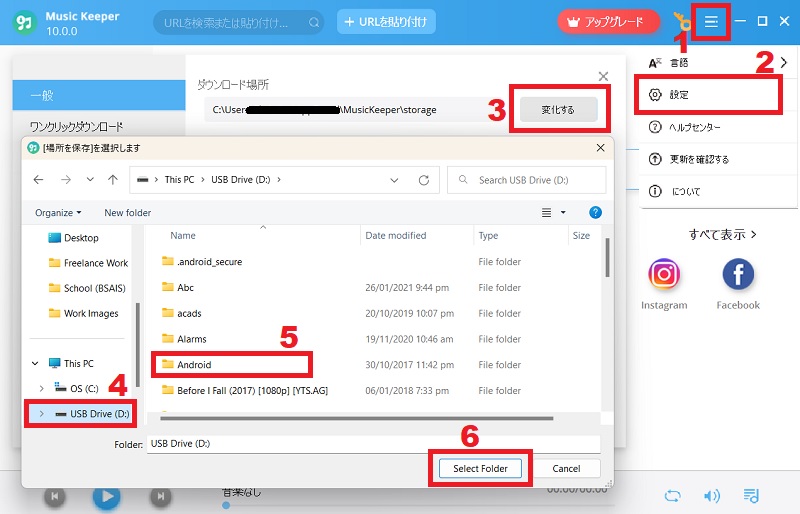Click すべて表示 show all link
Viewport: 800px width, 514px height.
click(722, 234)
